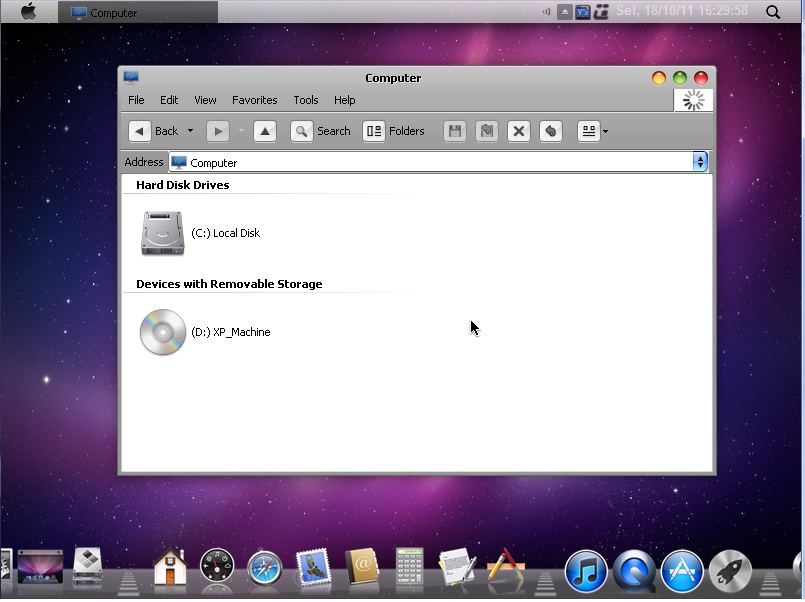Click the clock showing 16:29:58
Viewport: 805px width, 602px height.
tap(682, 10)
